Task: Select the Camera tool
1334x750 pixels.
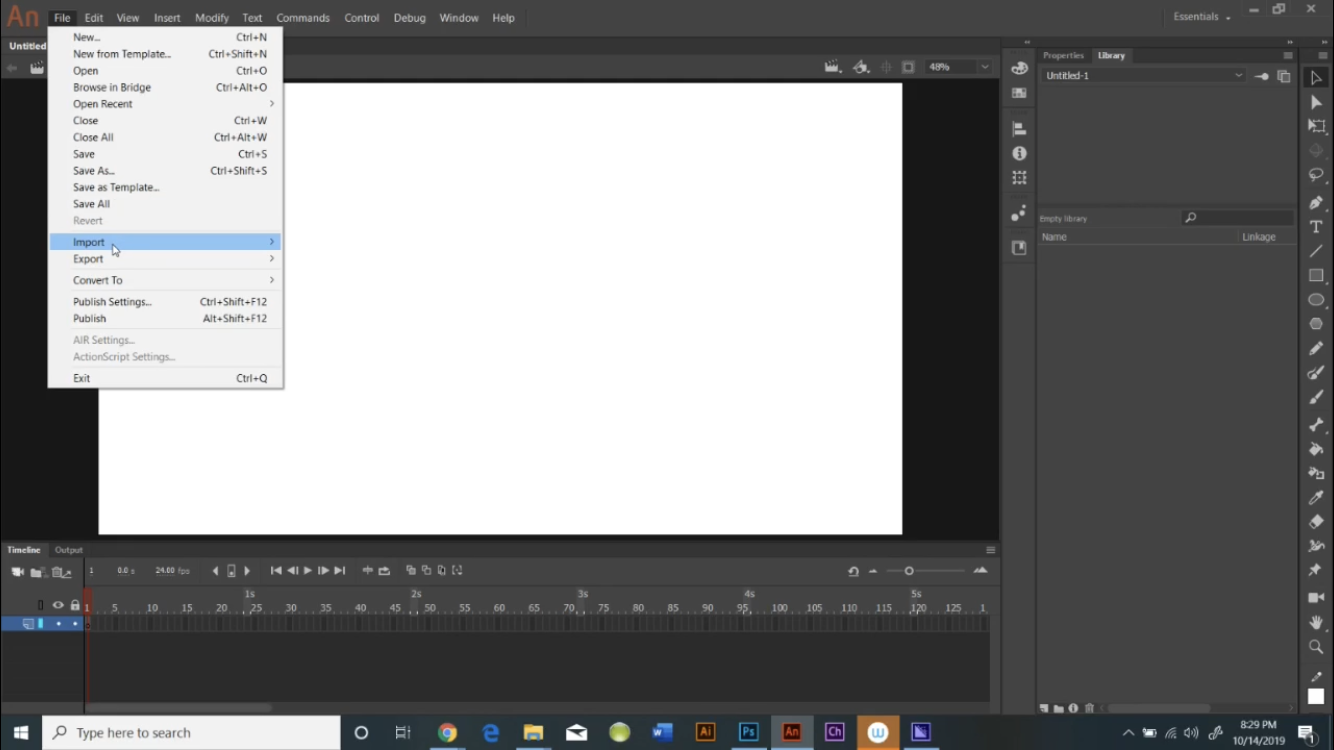Action: coord(1316,597)
